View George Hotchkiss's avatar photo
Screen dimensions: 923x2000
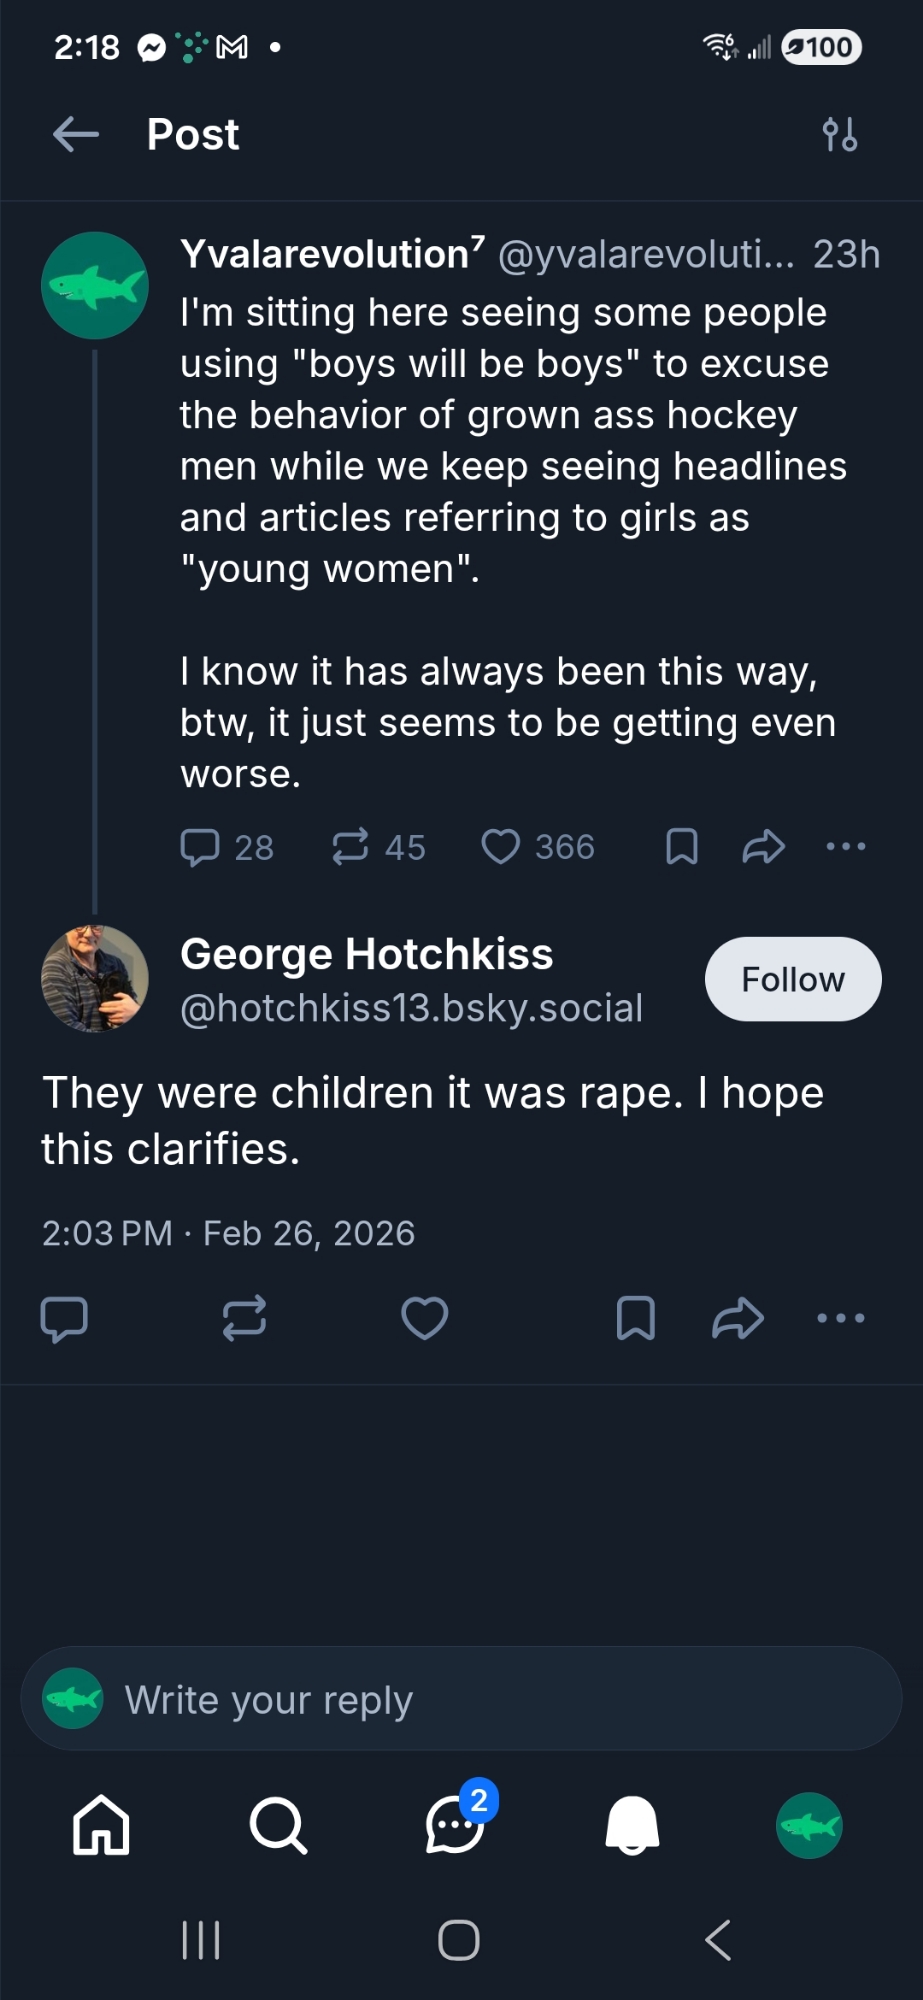tap(95, 978)
